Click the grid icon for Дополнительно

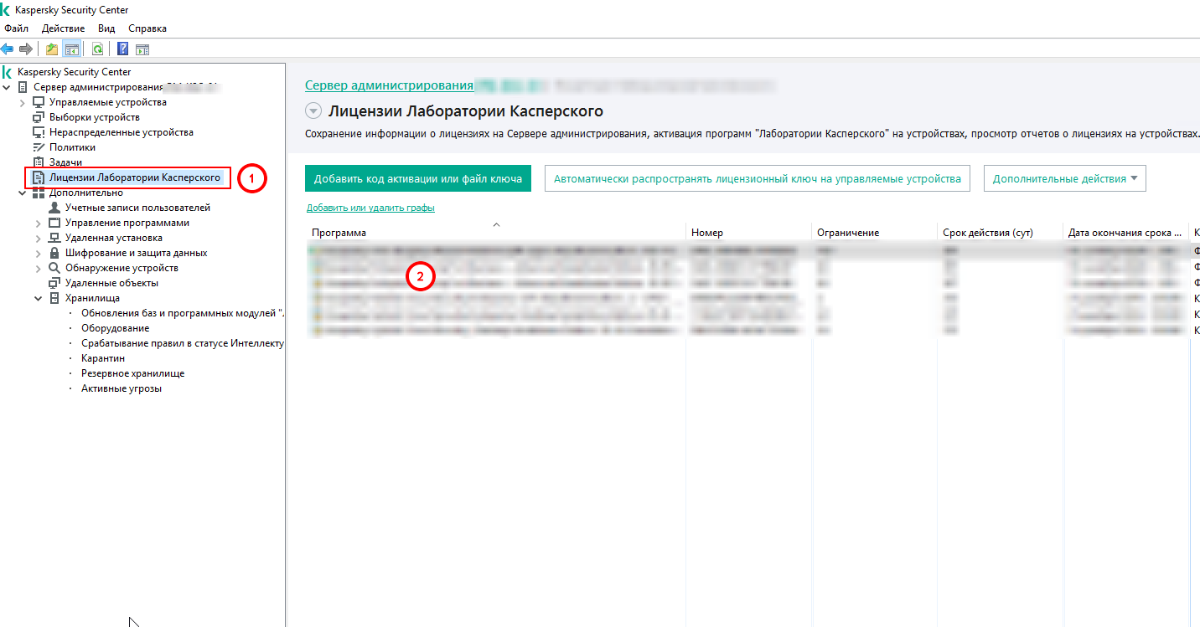[x=40, y=192]
